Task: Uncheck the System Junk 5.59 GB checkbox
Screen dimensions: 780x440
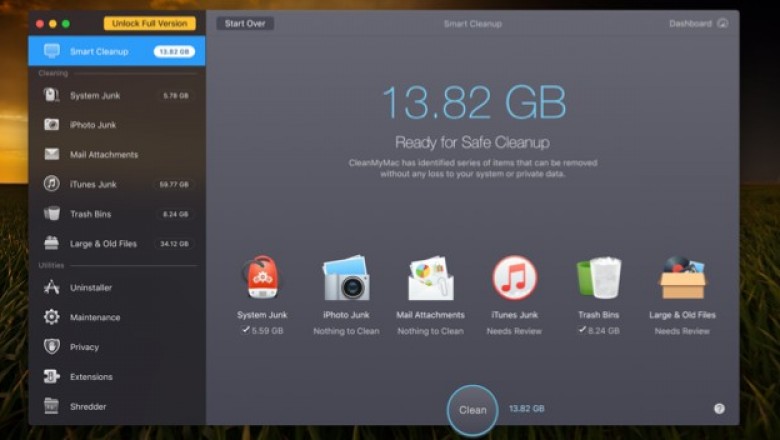Action: point(246,330)
